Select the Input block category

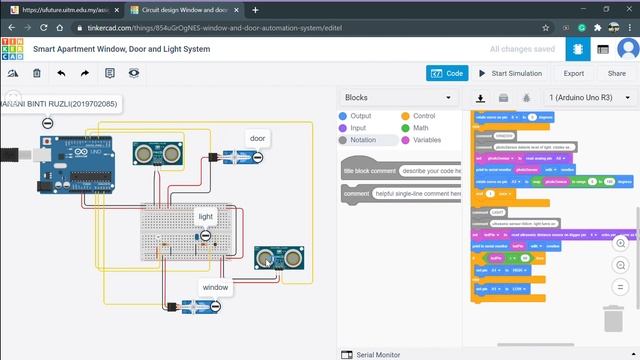(353, 128)
